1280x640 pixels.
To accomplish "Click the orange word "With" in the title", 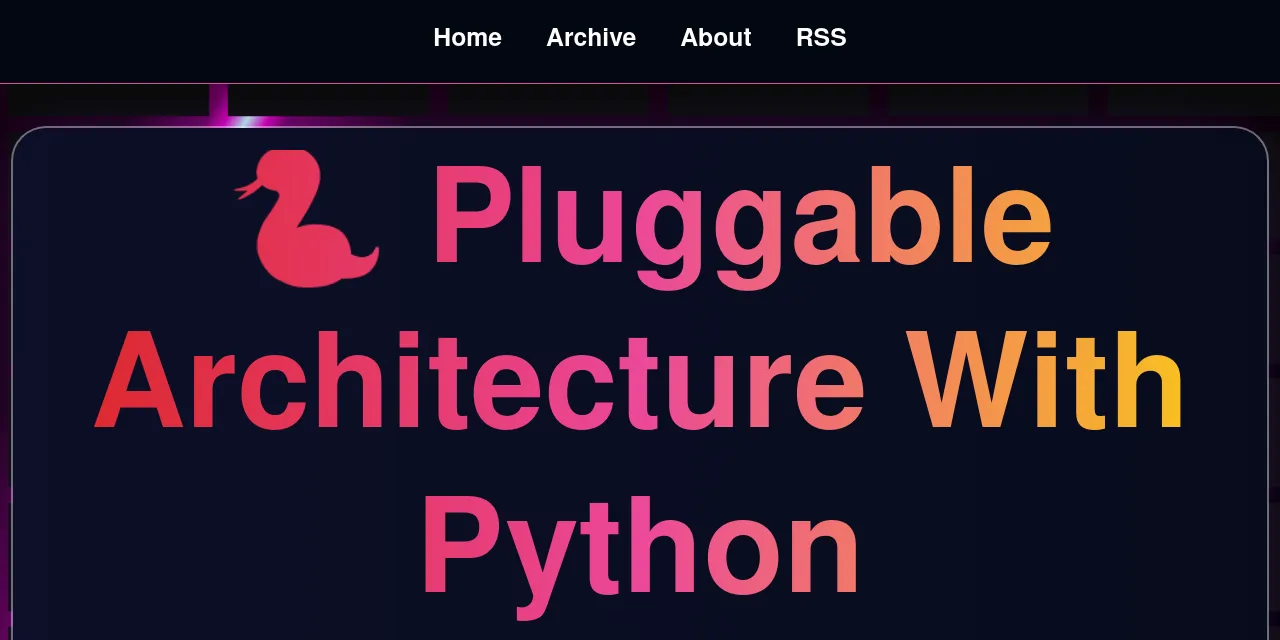I will tap(1045, 382).
